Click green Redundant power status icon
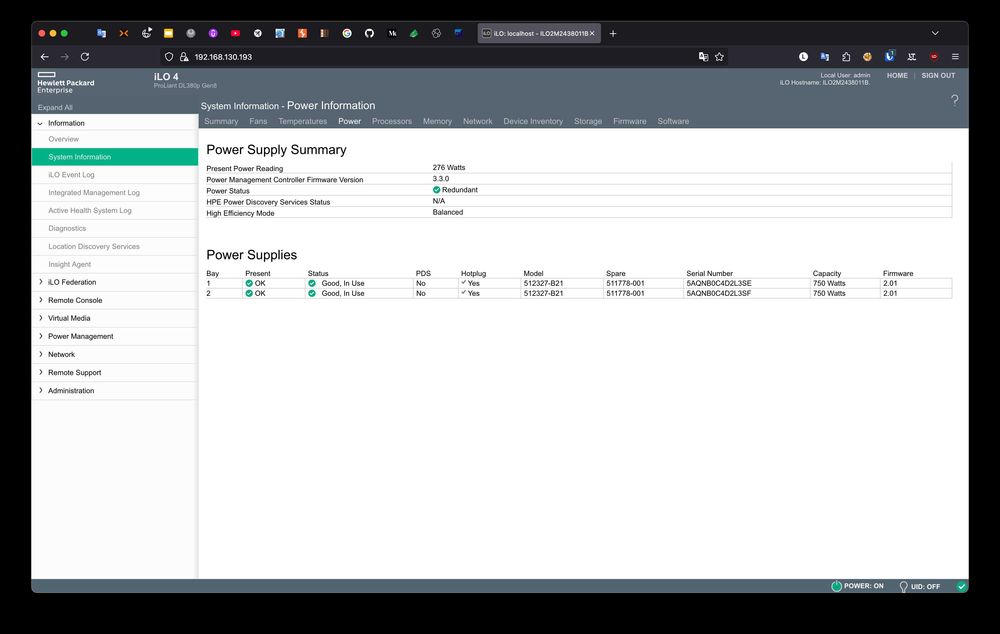This screenshot has width=1000, height=634. tap(436, 190)
